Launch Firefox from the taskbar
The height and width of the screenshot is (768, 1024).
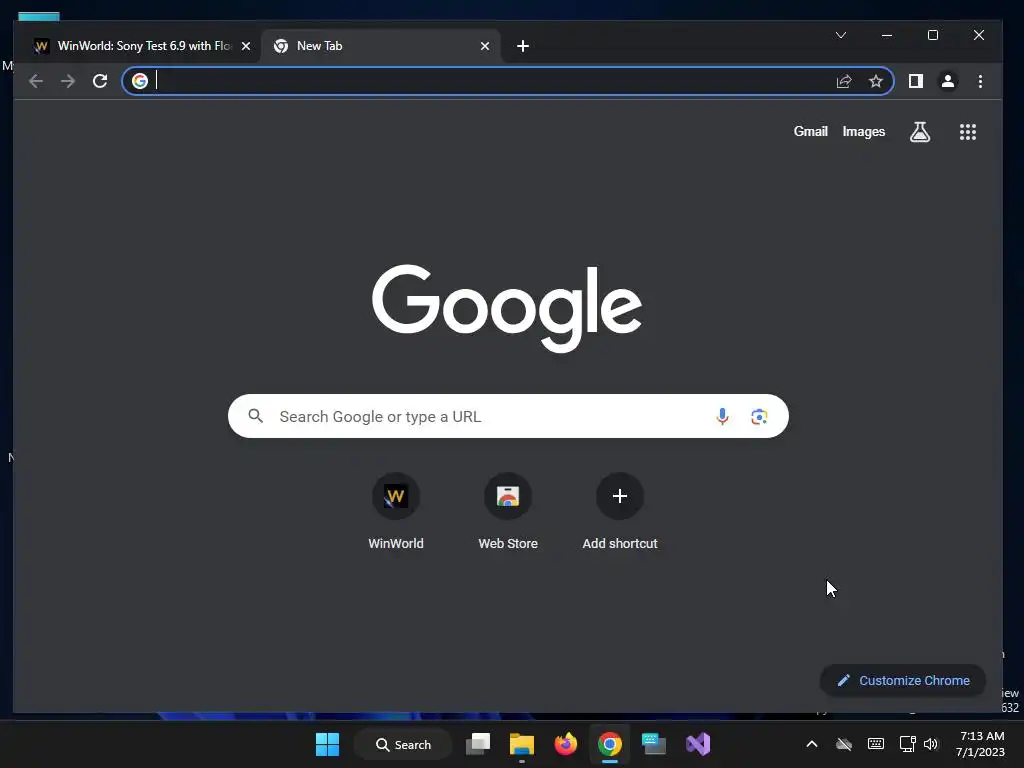566,744
